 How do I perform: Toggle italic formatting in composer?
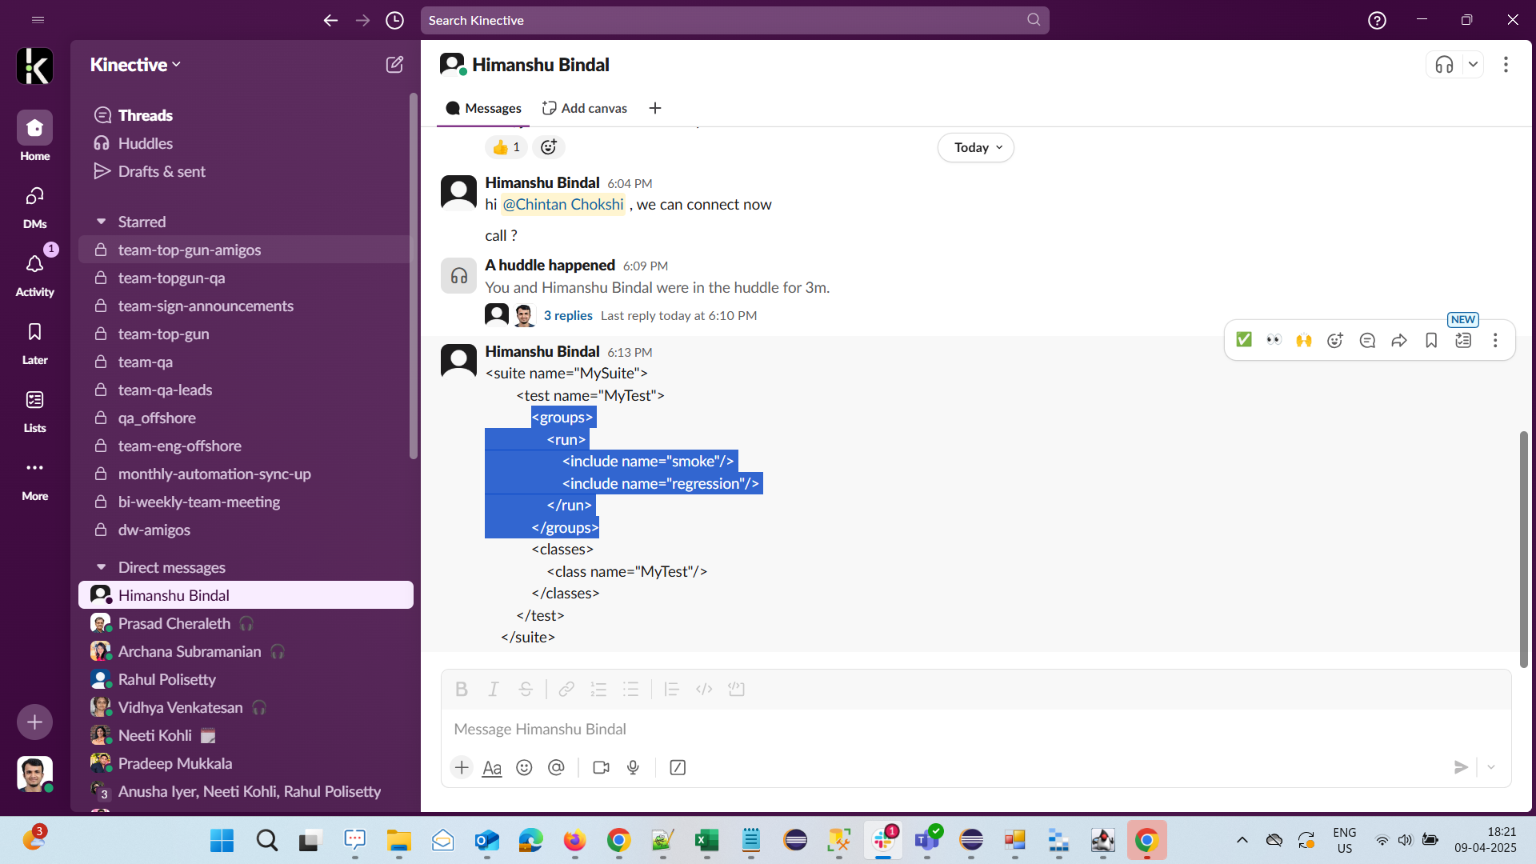click(493, 689)
